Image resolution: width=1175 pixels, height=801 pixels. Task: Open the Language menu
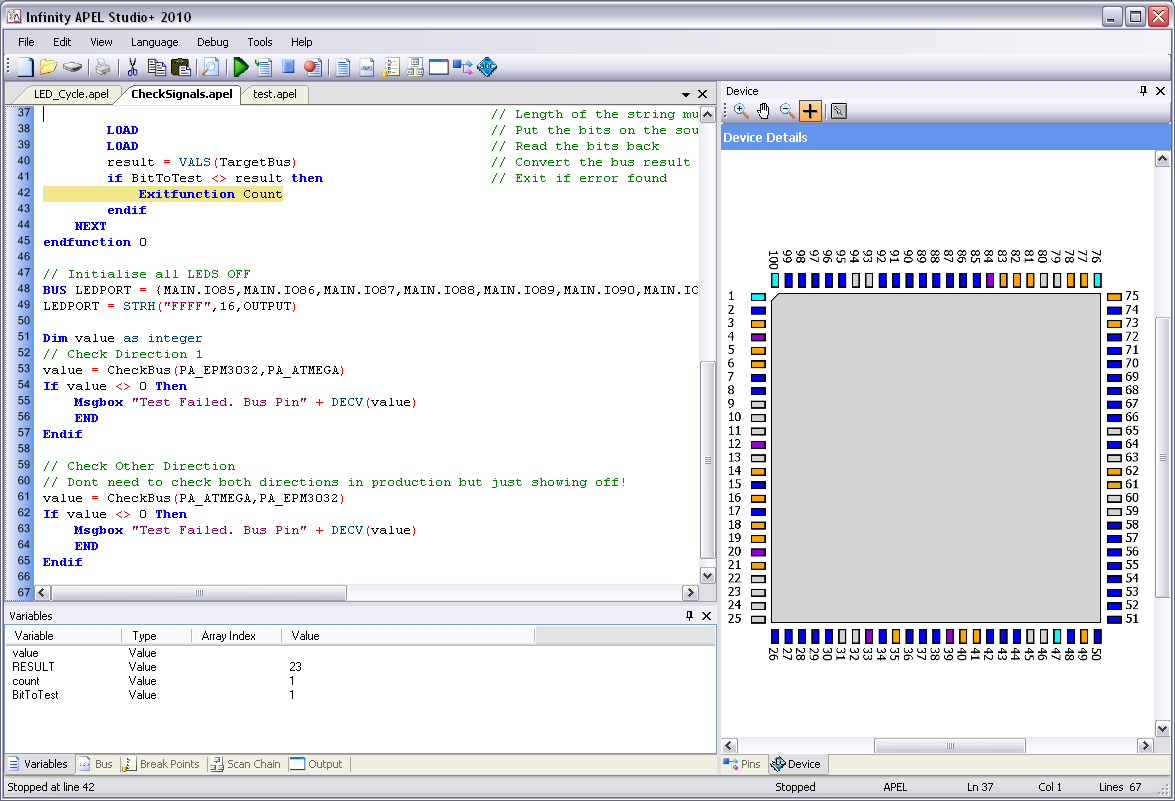click(x=154, y=42)
